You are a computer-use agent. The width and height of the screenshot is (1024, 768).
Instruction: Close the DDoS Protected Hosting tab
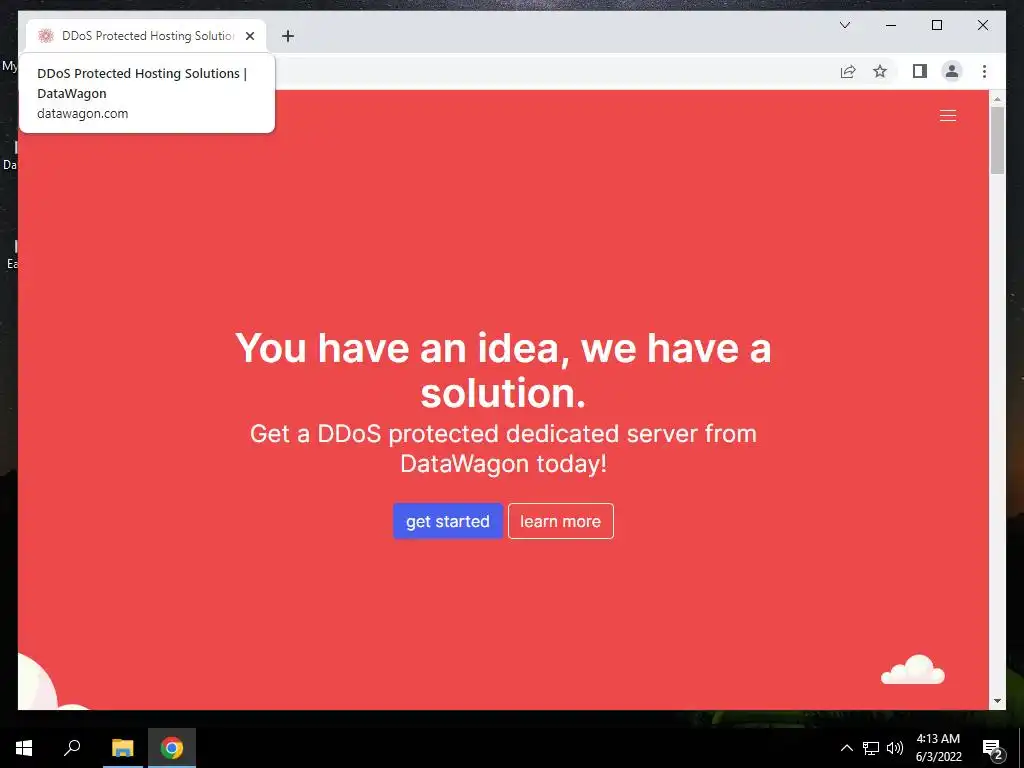point(249,36)
